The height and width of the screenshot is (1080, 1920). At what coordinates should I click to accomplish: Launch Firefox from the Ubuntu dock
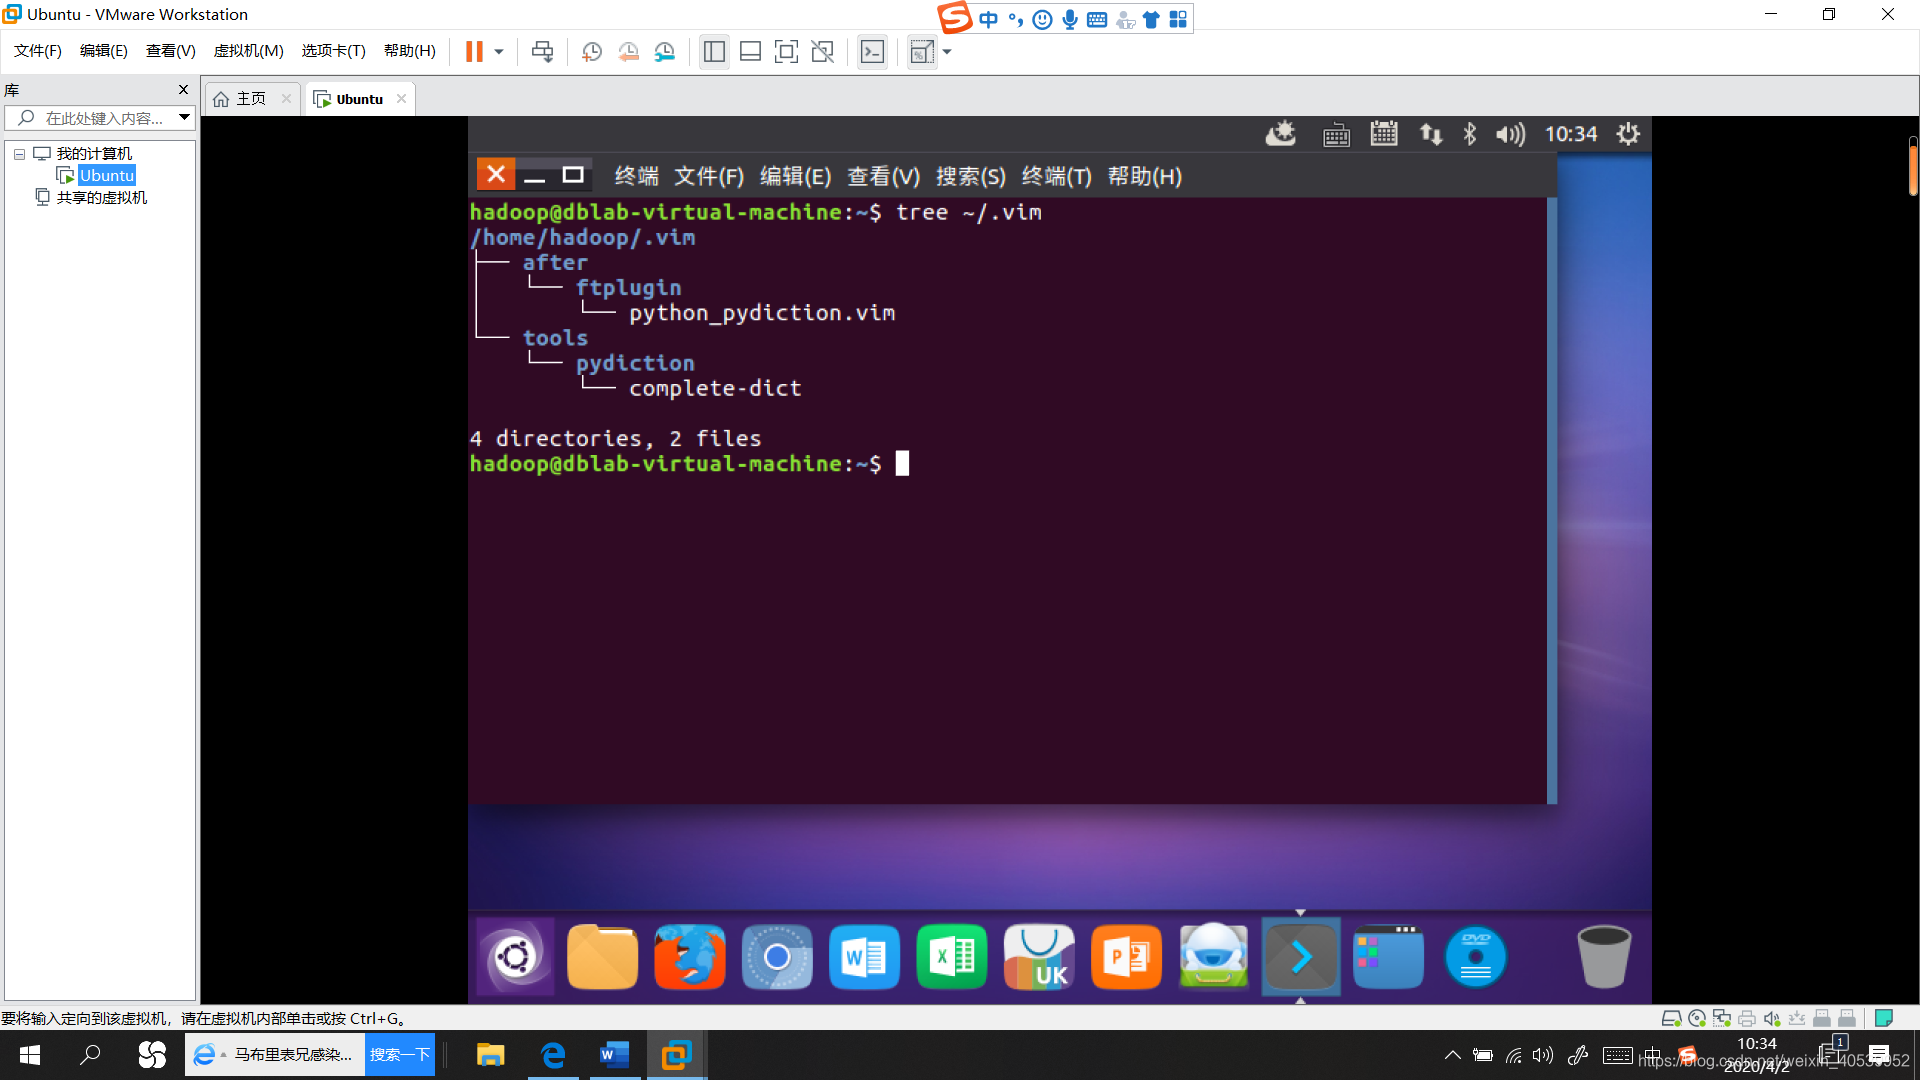pos(689,956)
